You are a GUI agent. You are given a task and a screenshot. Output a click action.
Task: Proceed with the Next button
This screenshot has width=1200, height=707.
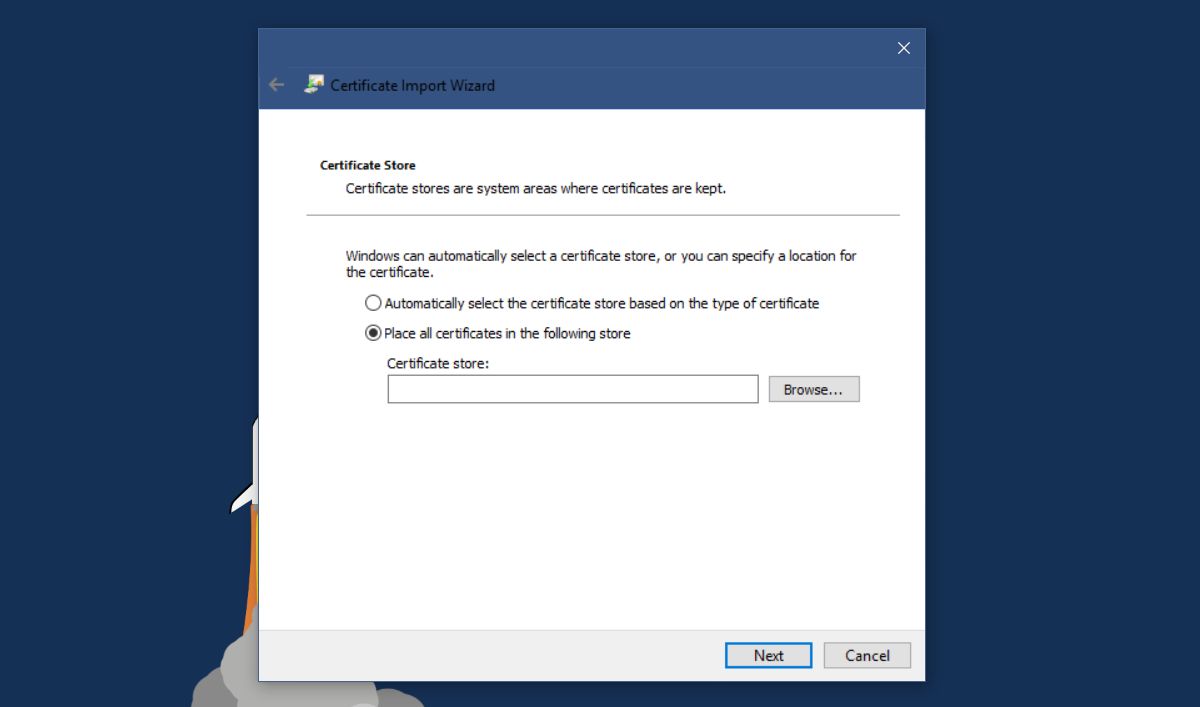(768, 655)
